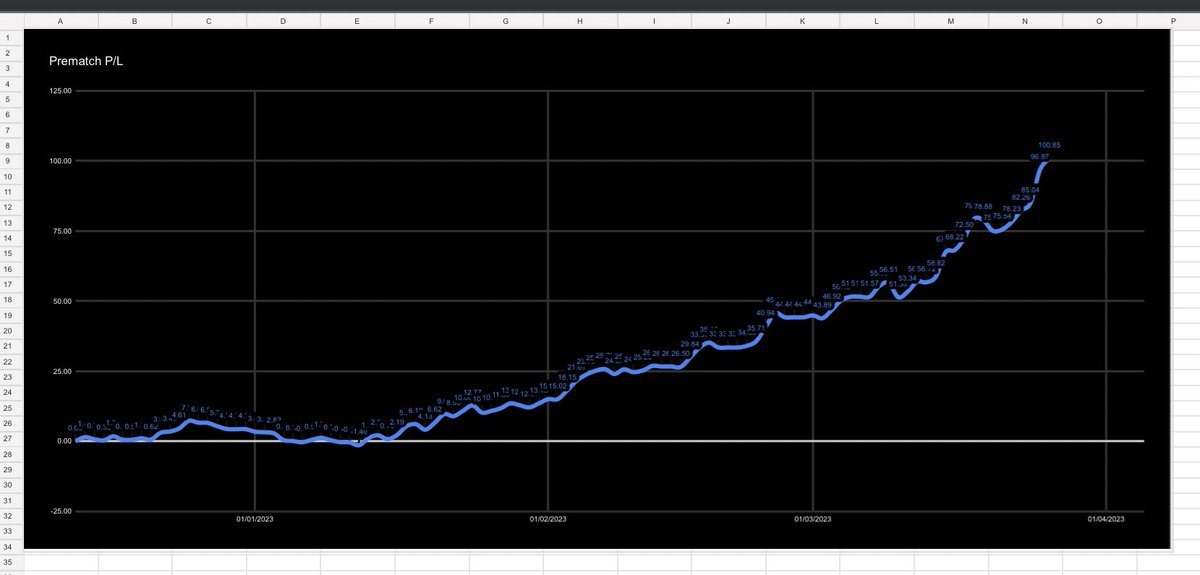This screenshot has width=1200, height=575.
Task: Click the 100.00 vertical axis label
Action: 58,161
